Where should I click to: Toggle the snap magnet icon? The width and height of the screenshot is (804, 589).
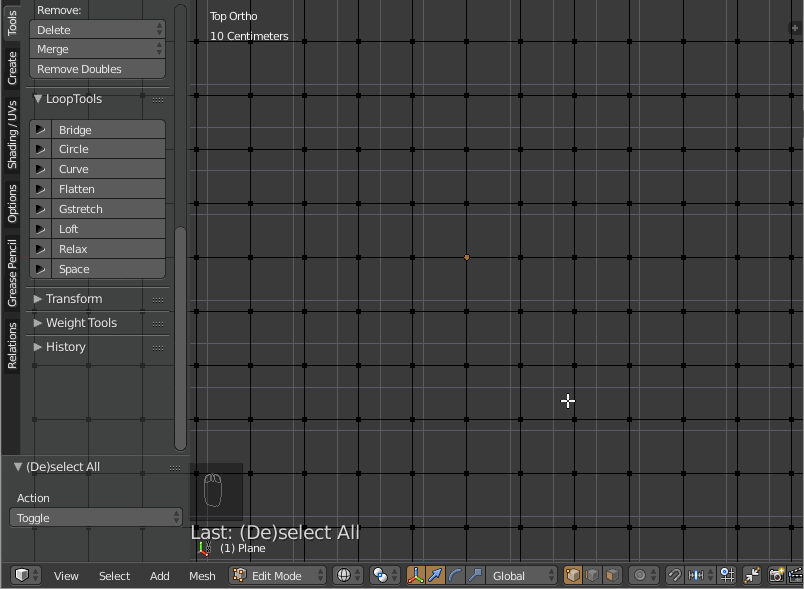pos(675,575)
